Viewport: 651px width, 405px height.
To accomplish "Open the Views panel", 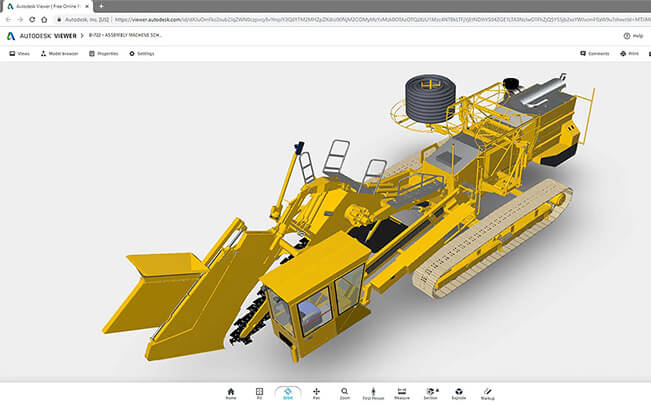I will coord(20,54).
